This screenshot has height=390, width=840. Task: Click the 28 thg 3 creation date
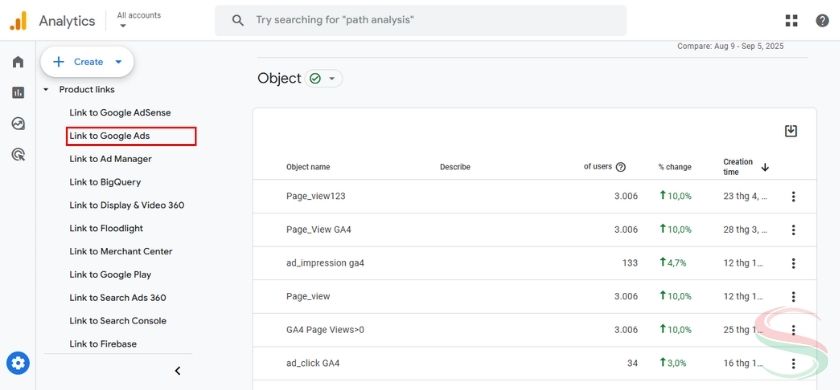tap(745, 229)
